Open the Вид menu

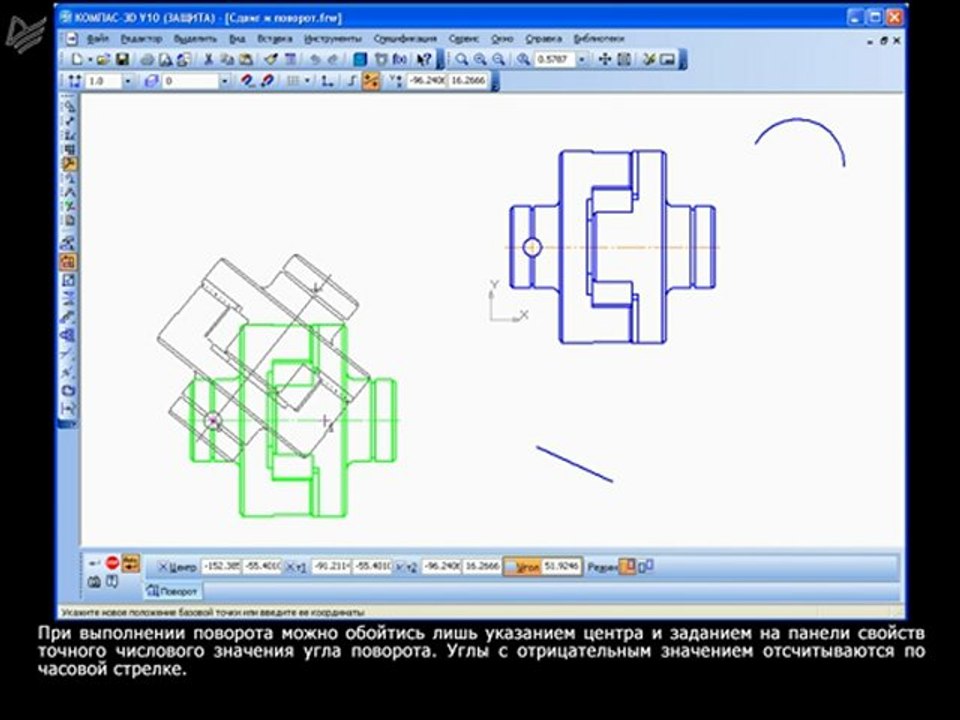(x=238, y=39)
